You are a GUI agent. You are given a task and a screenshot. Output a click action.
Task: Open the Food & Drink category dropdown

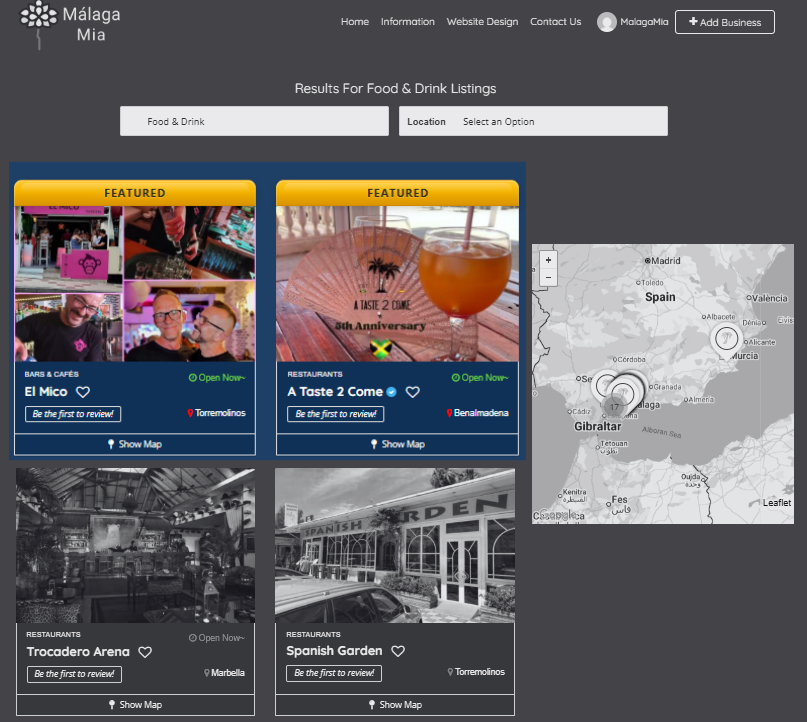[x=254, y=121]
